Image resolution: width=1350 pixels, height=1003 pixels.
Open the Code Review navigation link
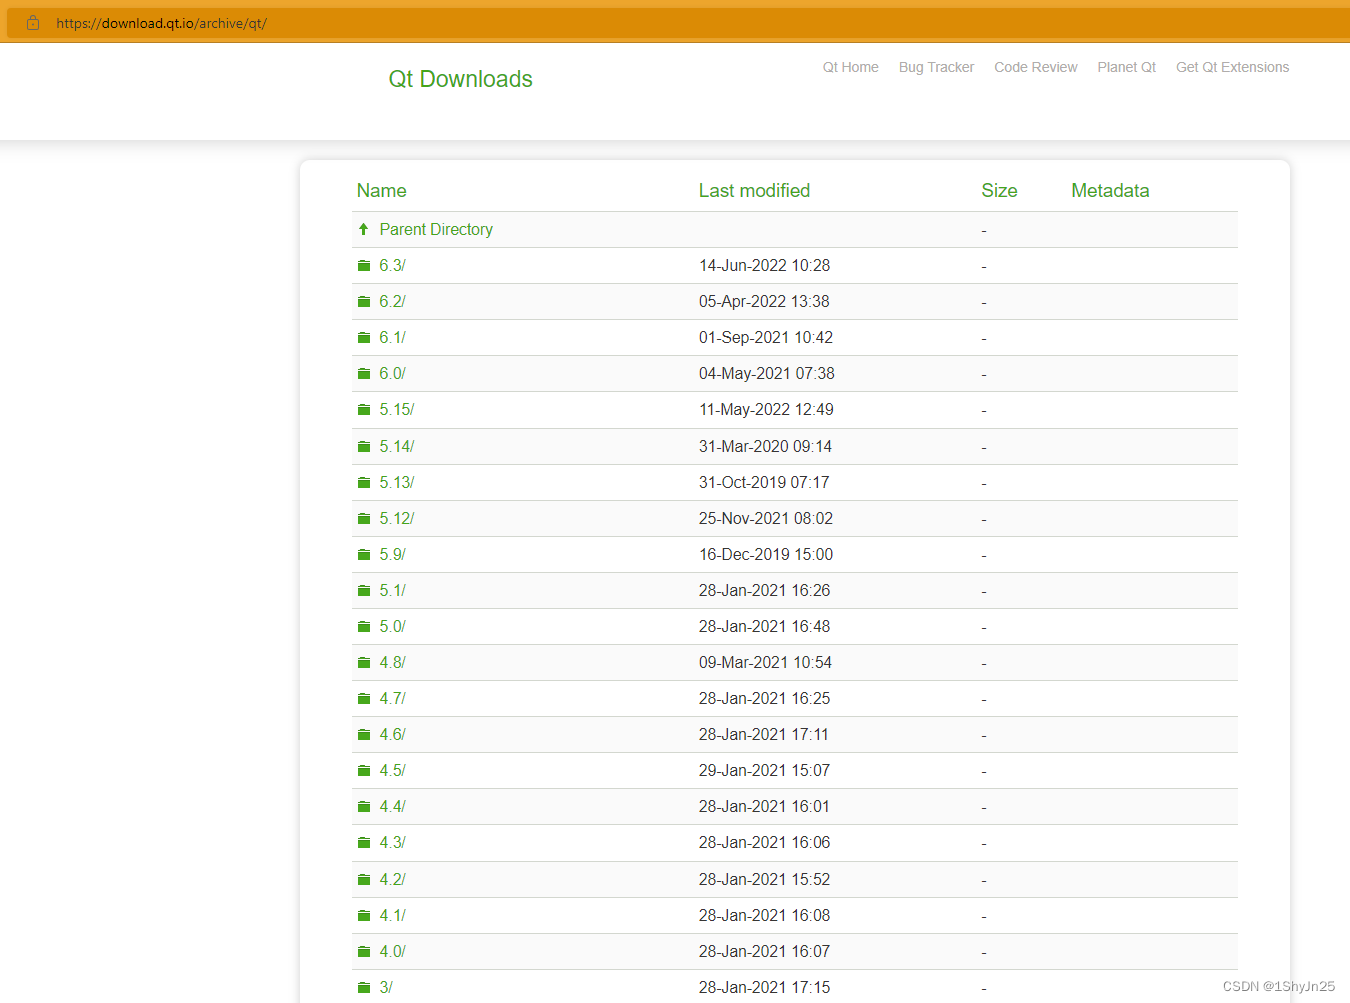point(1035,67)
